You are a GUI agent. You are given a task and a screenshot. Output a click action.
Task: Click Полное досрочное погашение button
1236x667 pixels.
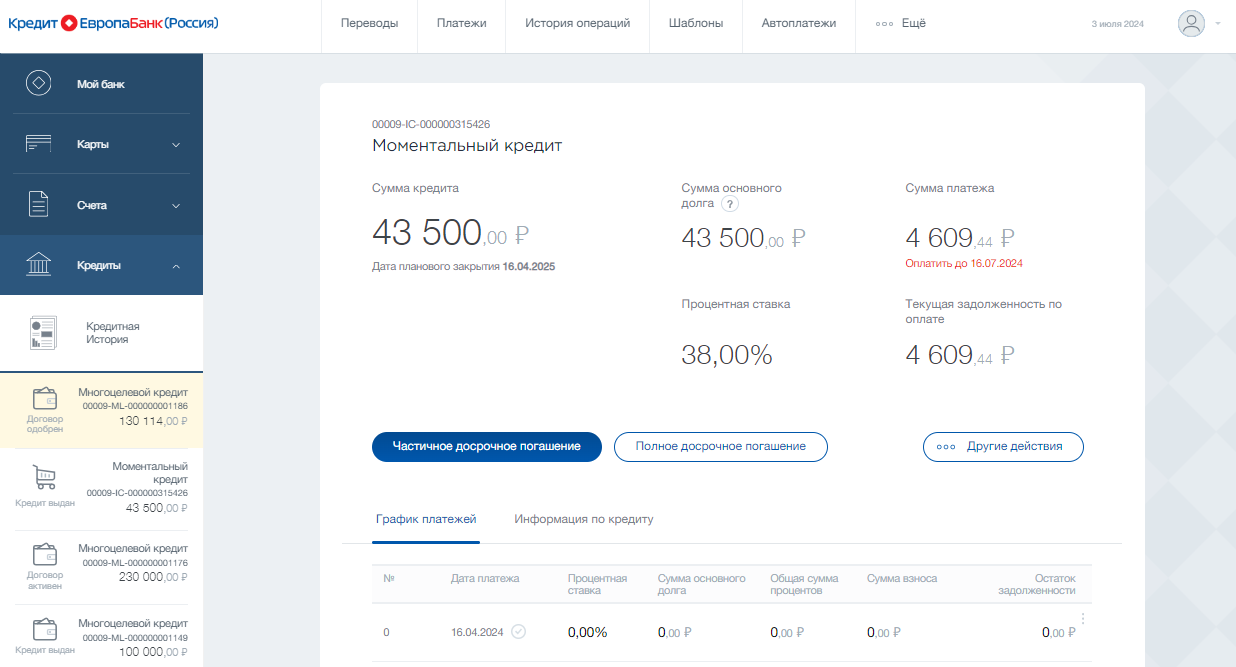pyautogui.click(x=720, y=446)
